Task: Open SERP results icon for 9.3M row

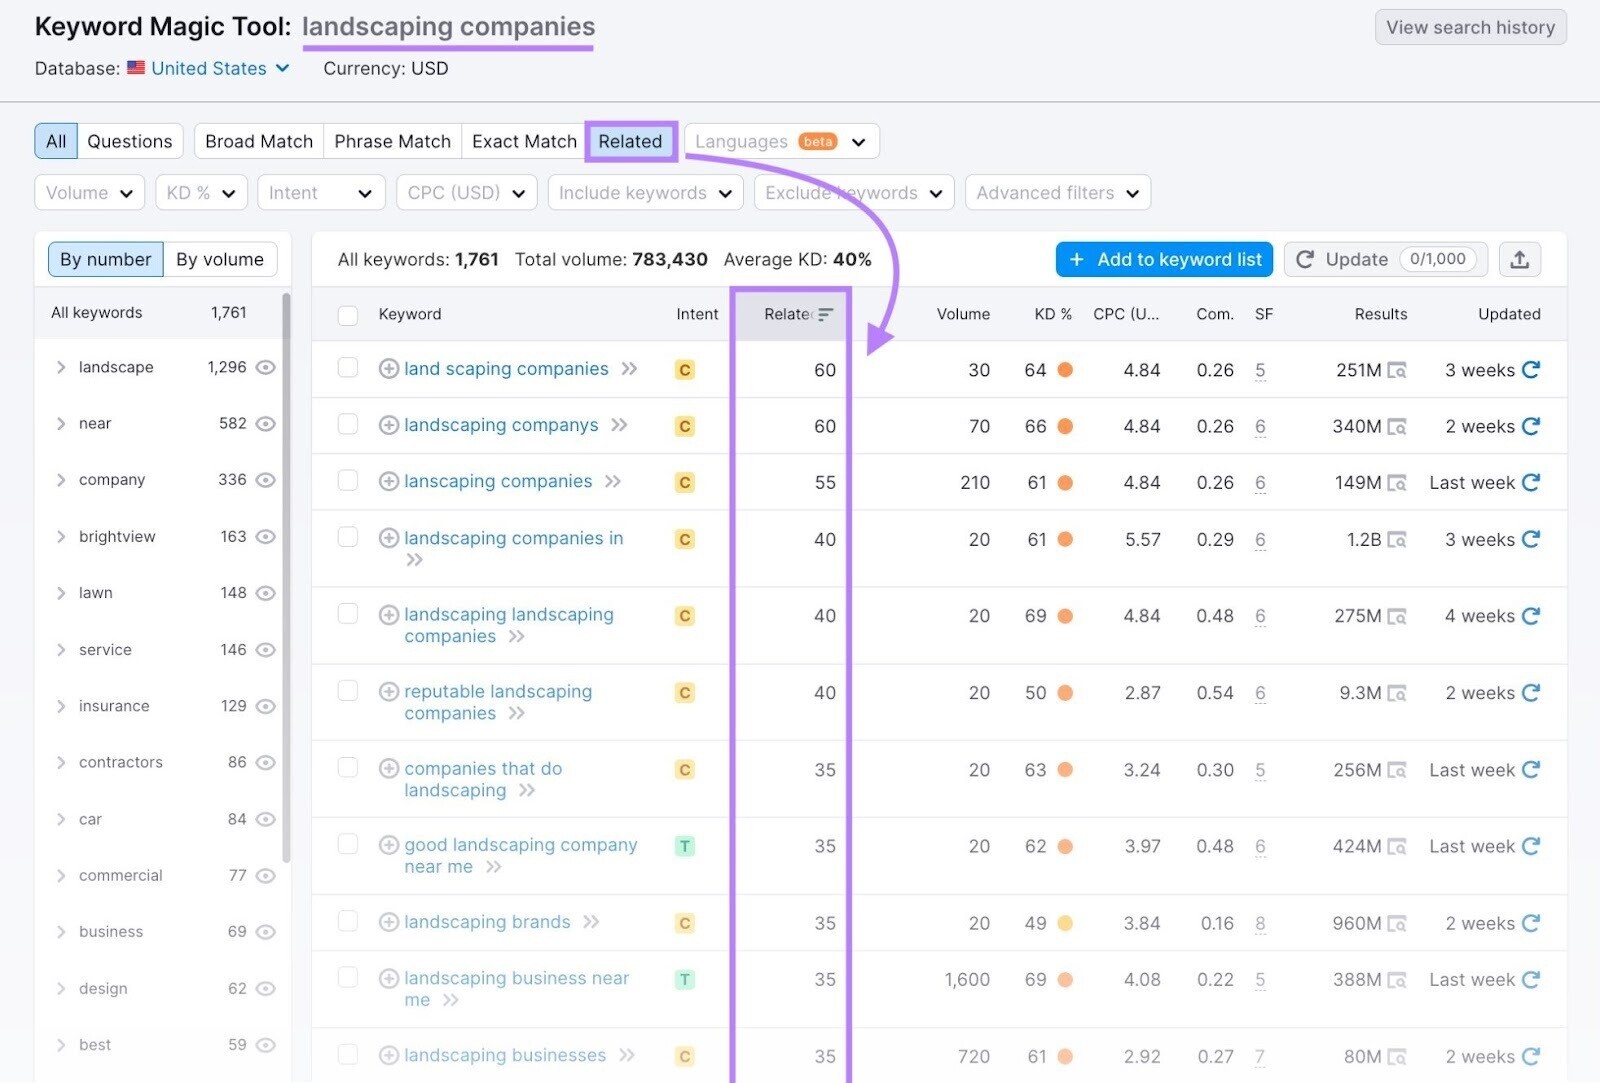Action: tap(1397, 694)
